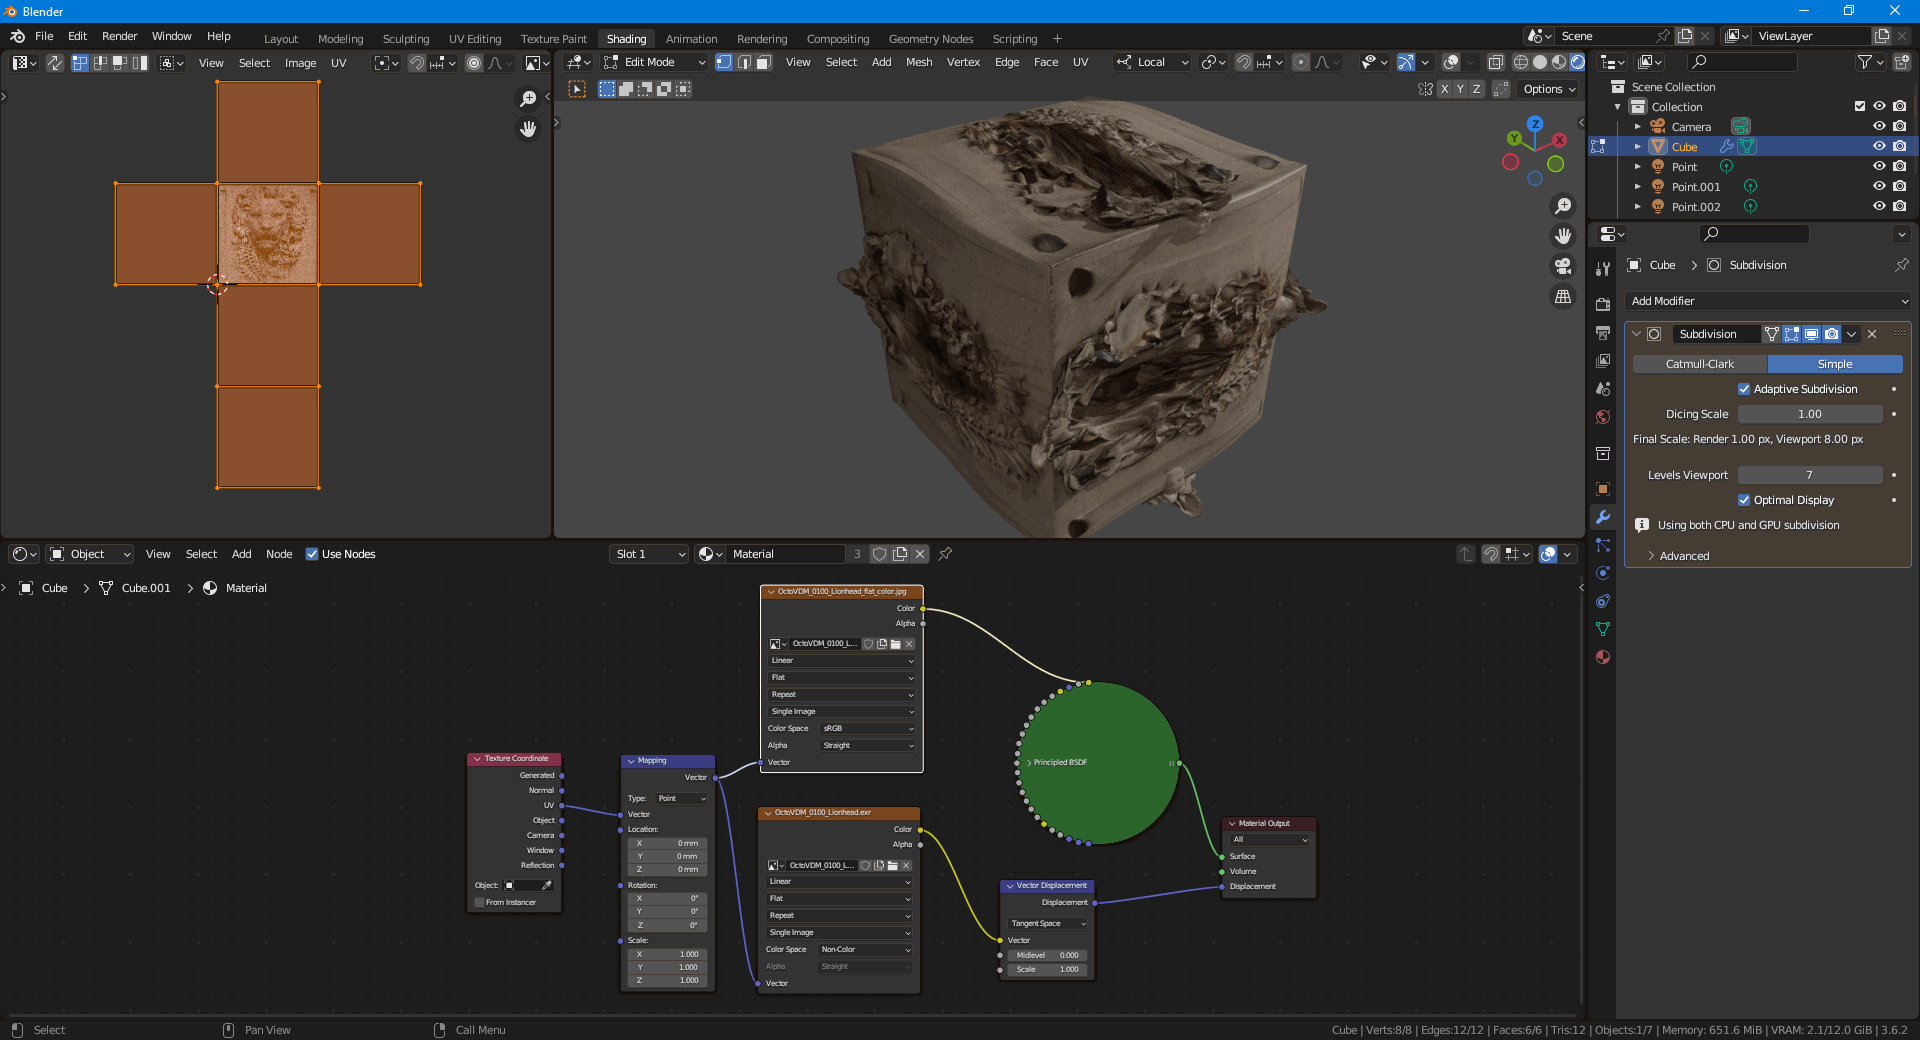Open the Node menu in the shader editor

pyautogui.click(x=279, y=554)
